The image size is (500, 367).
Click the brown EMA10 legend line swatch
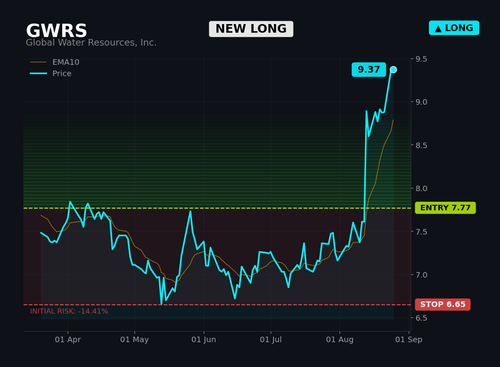click(38, 62)
